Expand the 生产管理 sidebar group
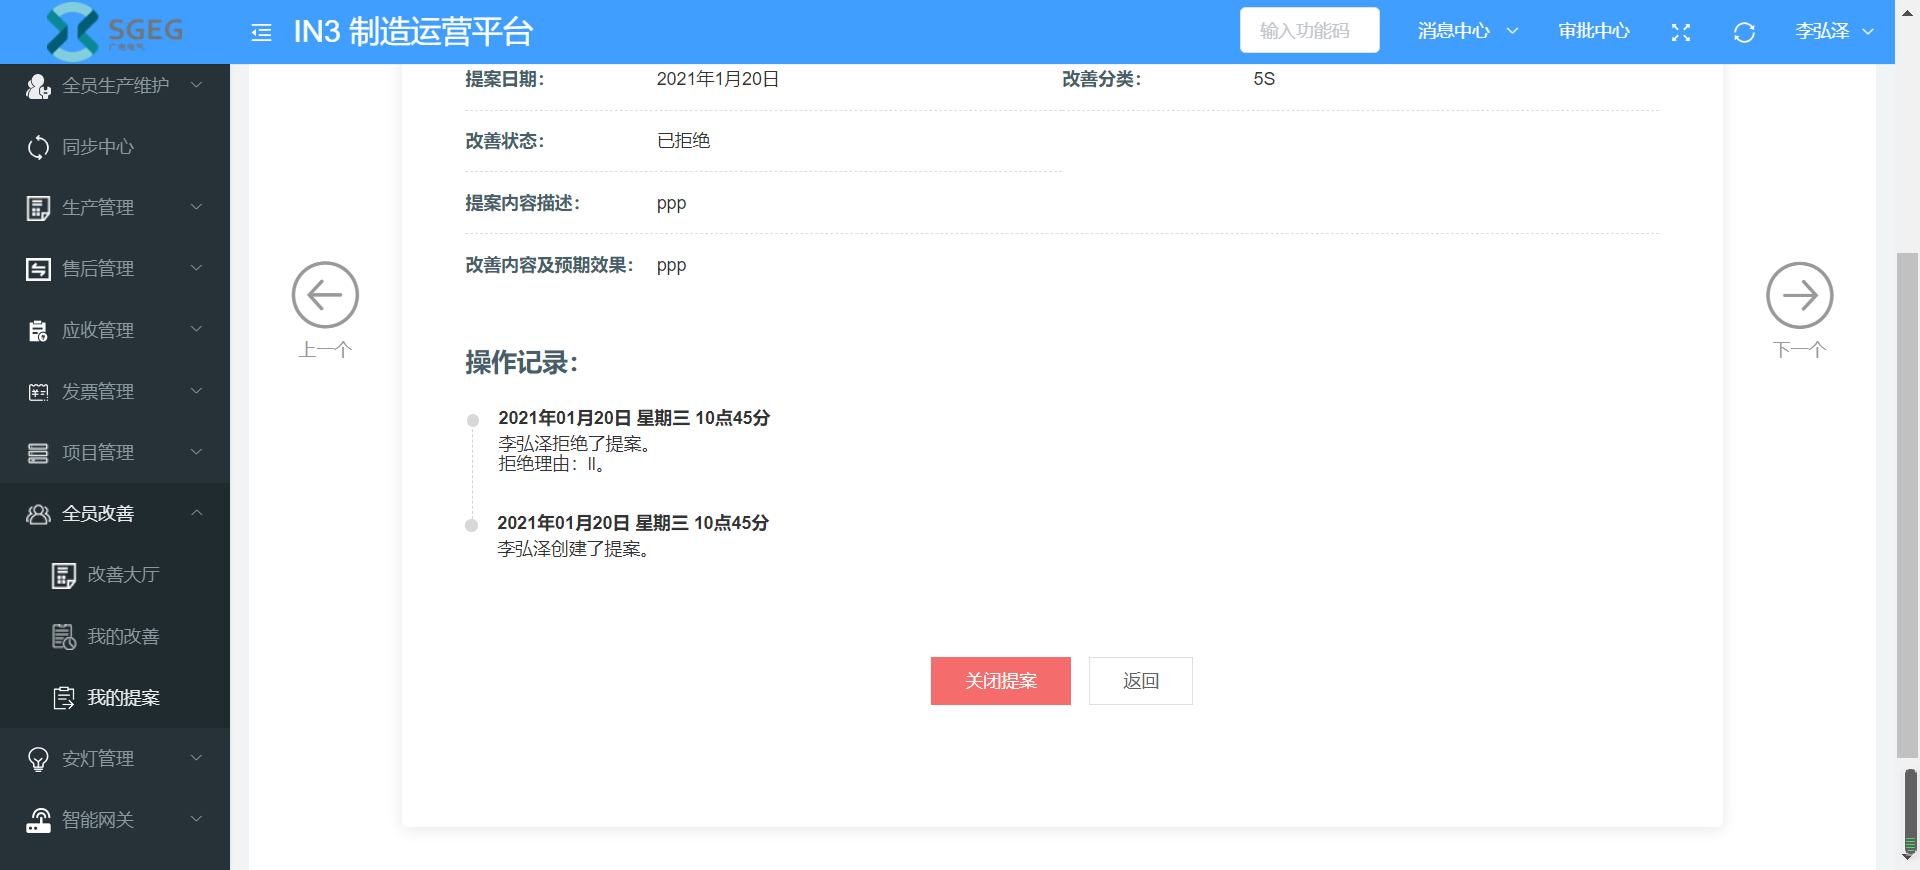This screenshot has width=1920, height=870. point(114,208)
